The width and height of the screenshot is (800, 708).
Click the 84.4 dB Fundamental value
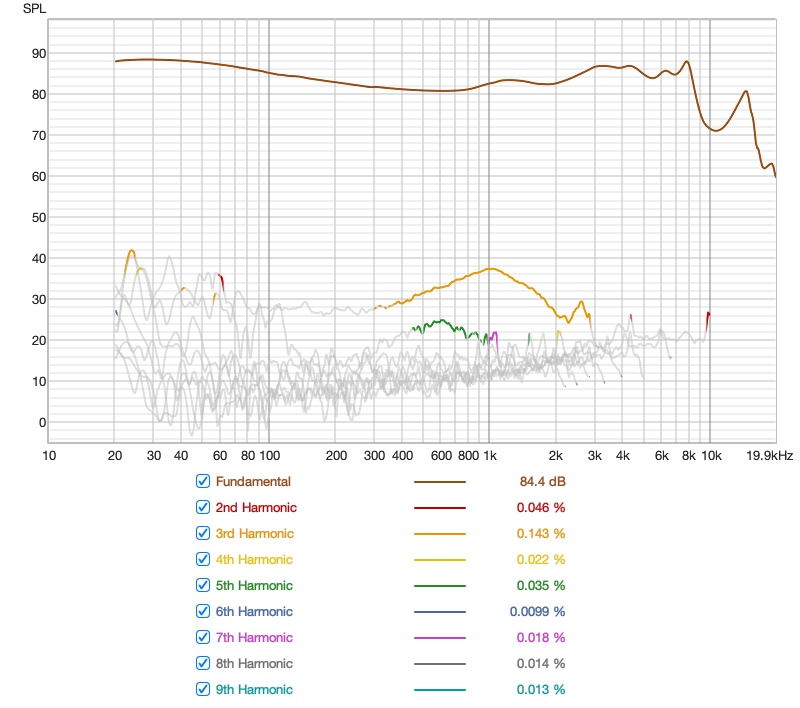tap(542, 481)
